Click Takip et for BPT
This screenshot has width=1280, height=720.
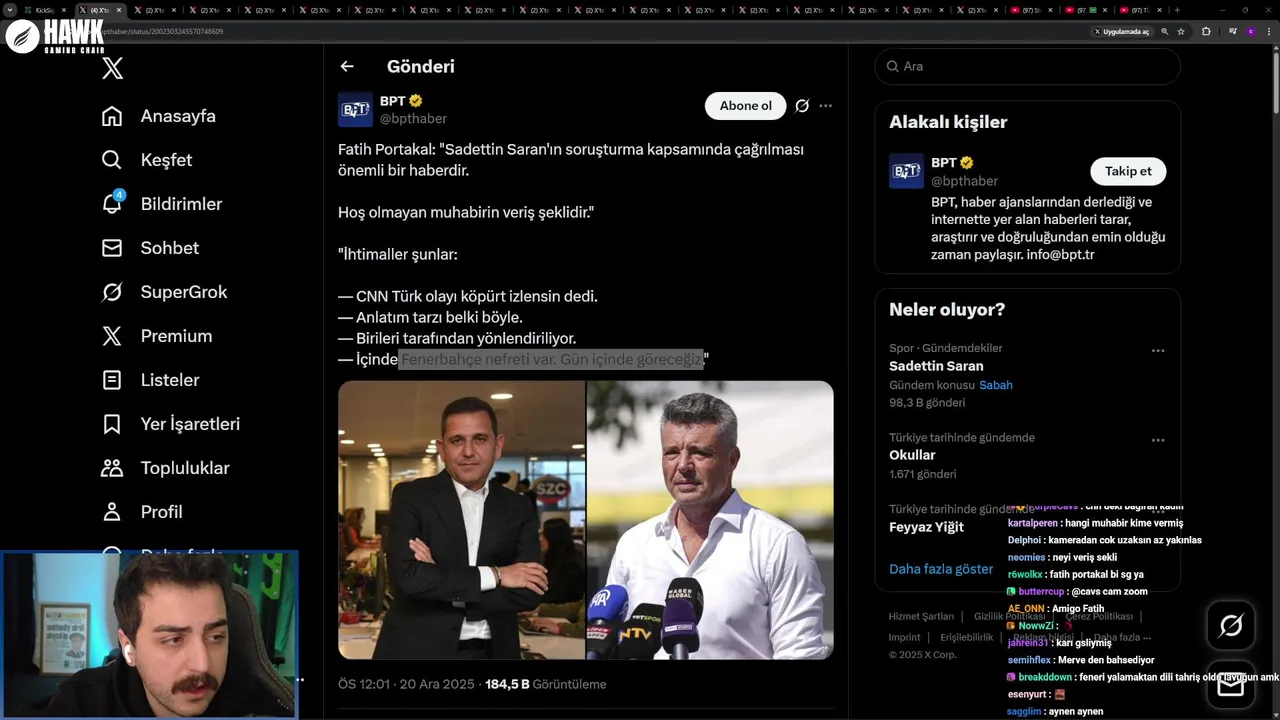[x=1128, y=171]
